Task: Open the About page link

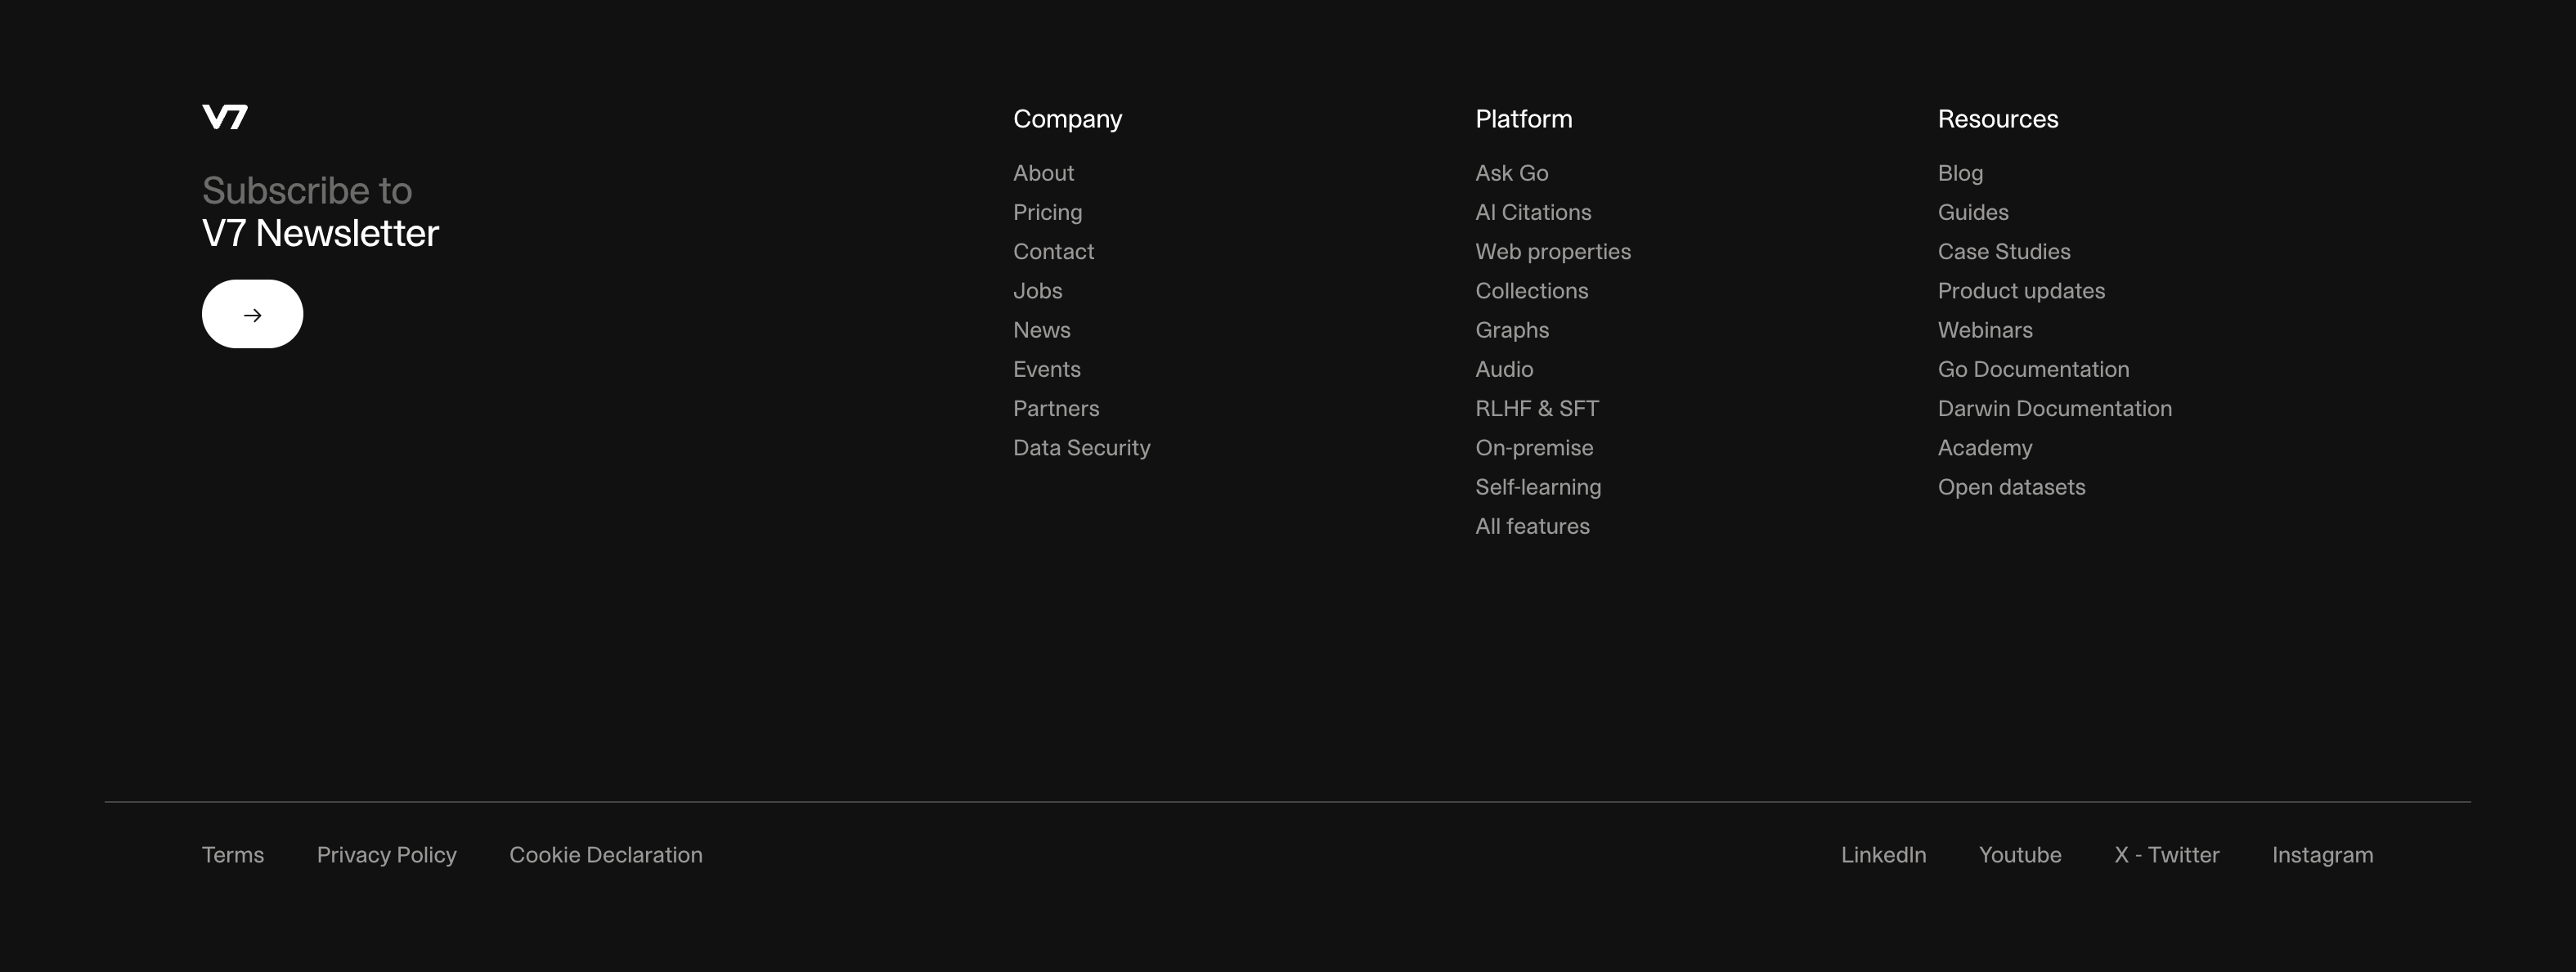Action: 1043,173
